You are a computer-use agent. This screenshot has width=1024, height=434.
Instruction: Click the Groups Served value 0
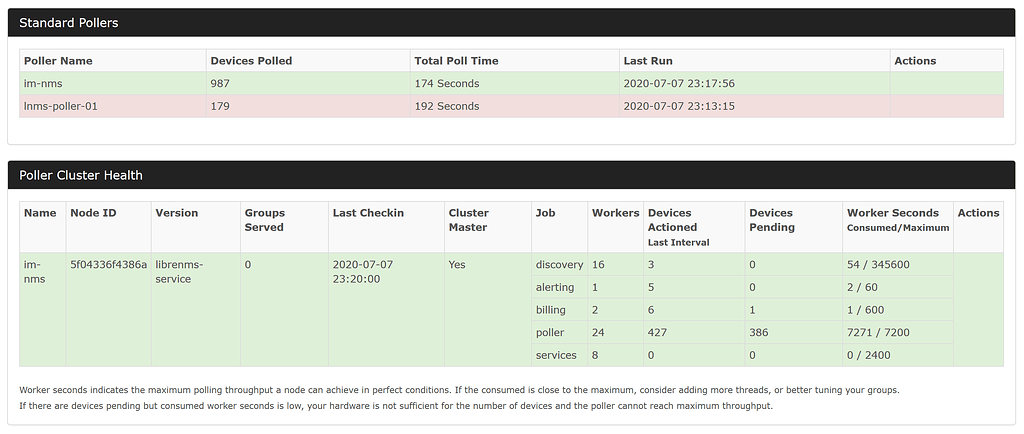pos(248,265)
